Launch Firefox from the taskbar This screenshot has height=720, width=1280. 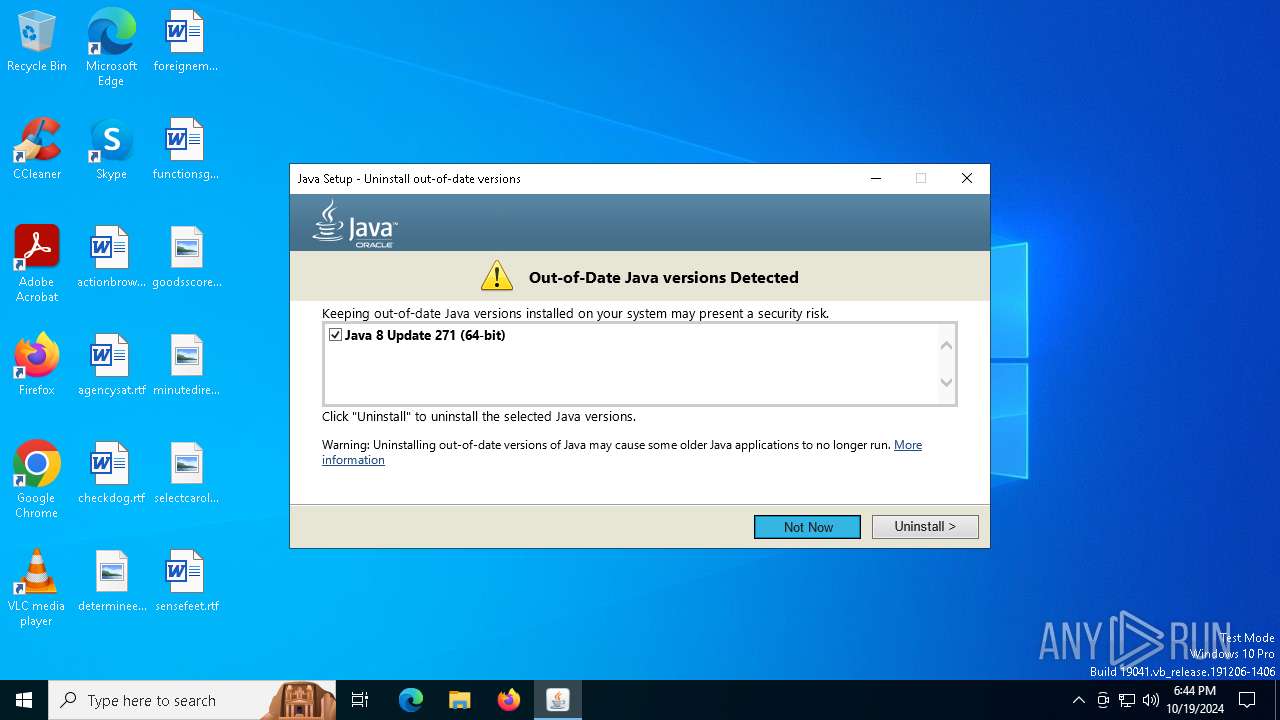pyautogui.click(x=509, y=700)
